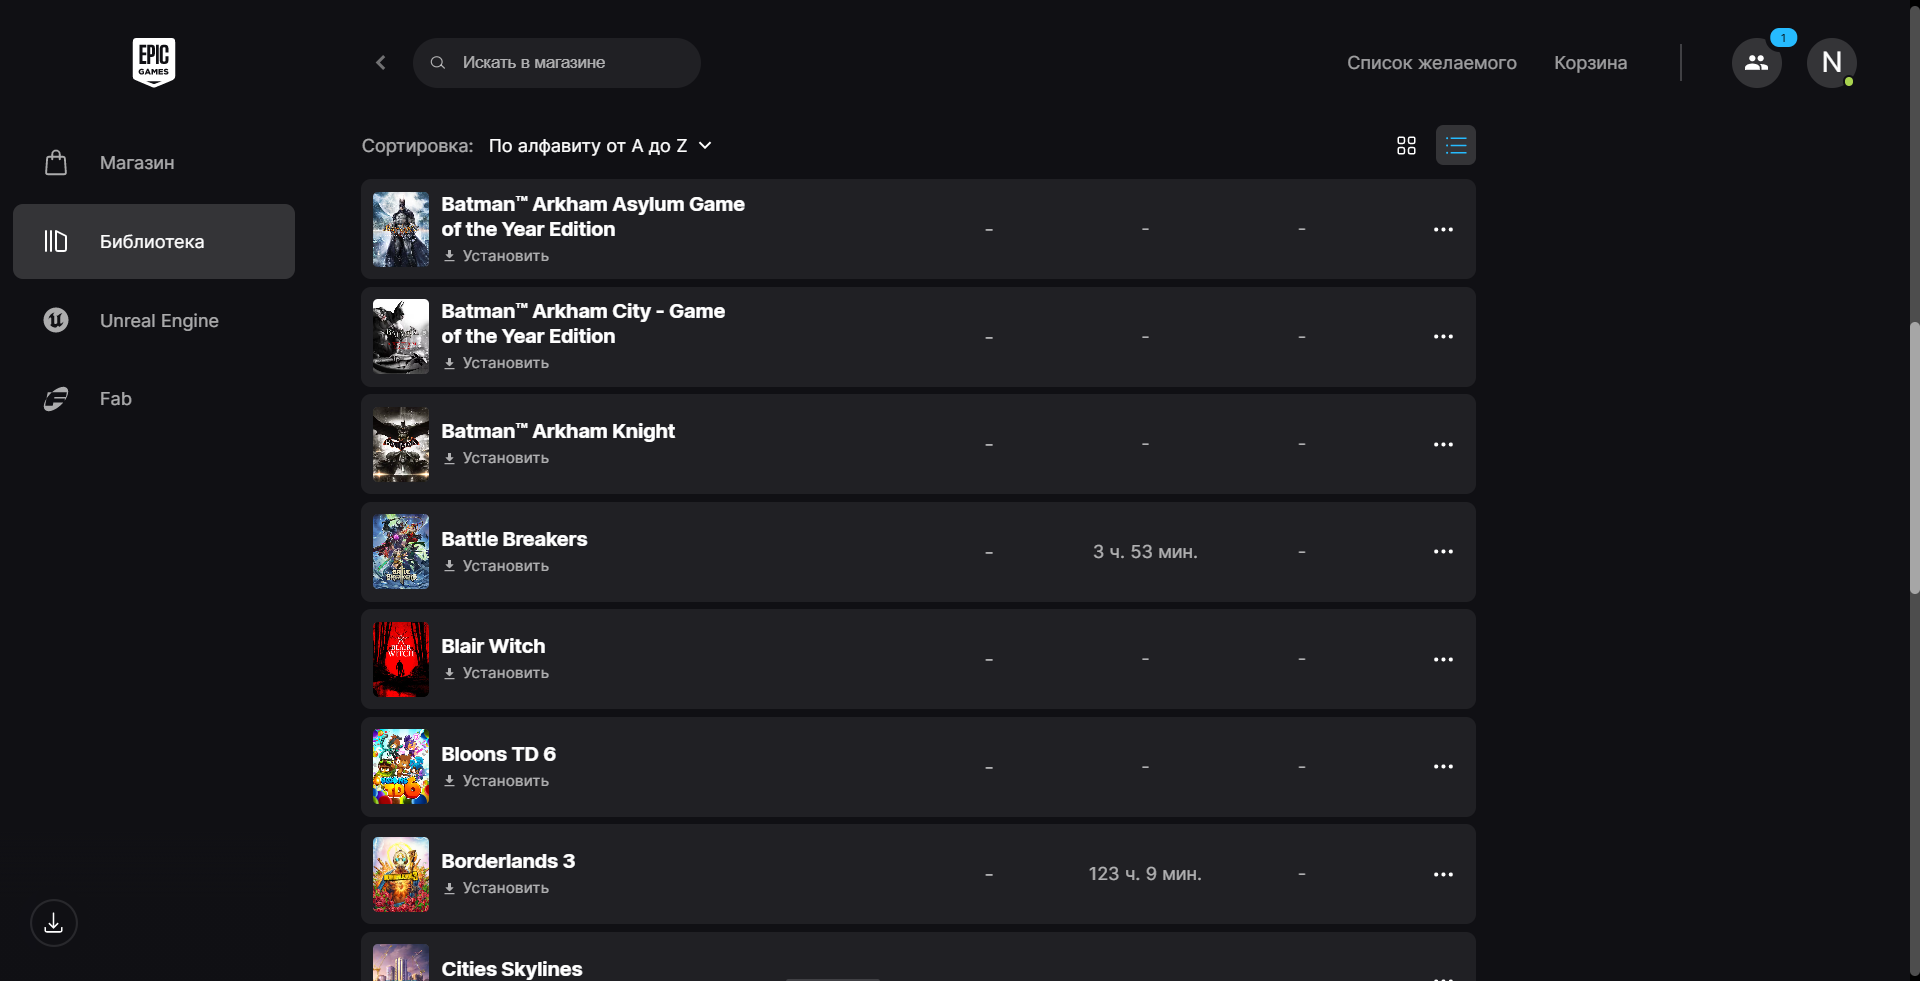
Task: Switch library to list view
Action: tap(1455, 146)
